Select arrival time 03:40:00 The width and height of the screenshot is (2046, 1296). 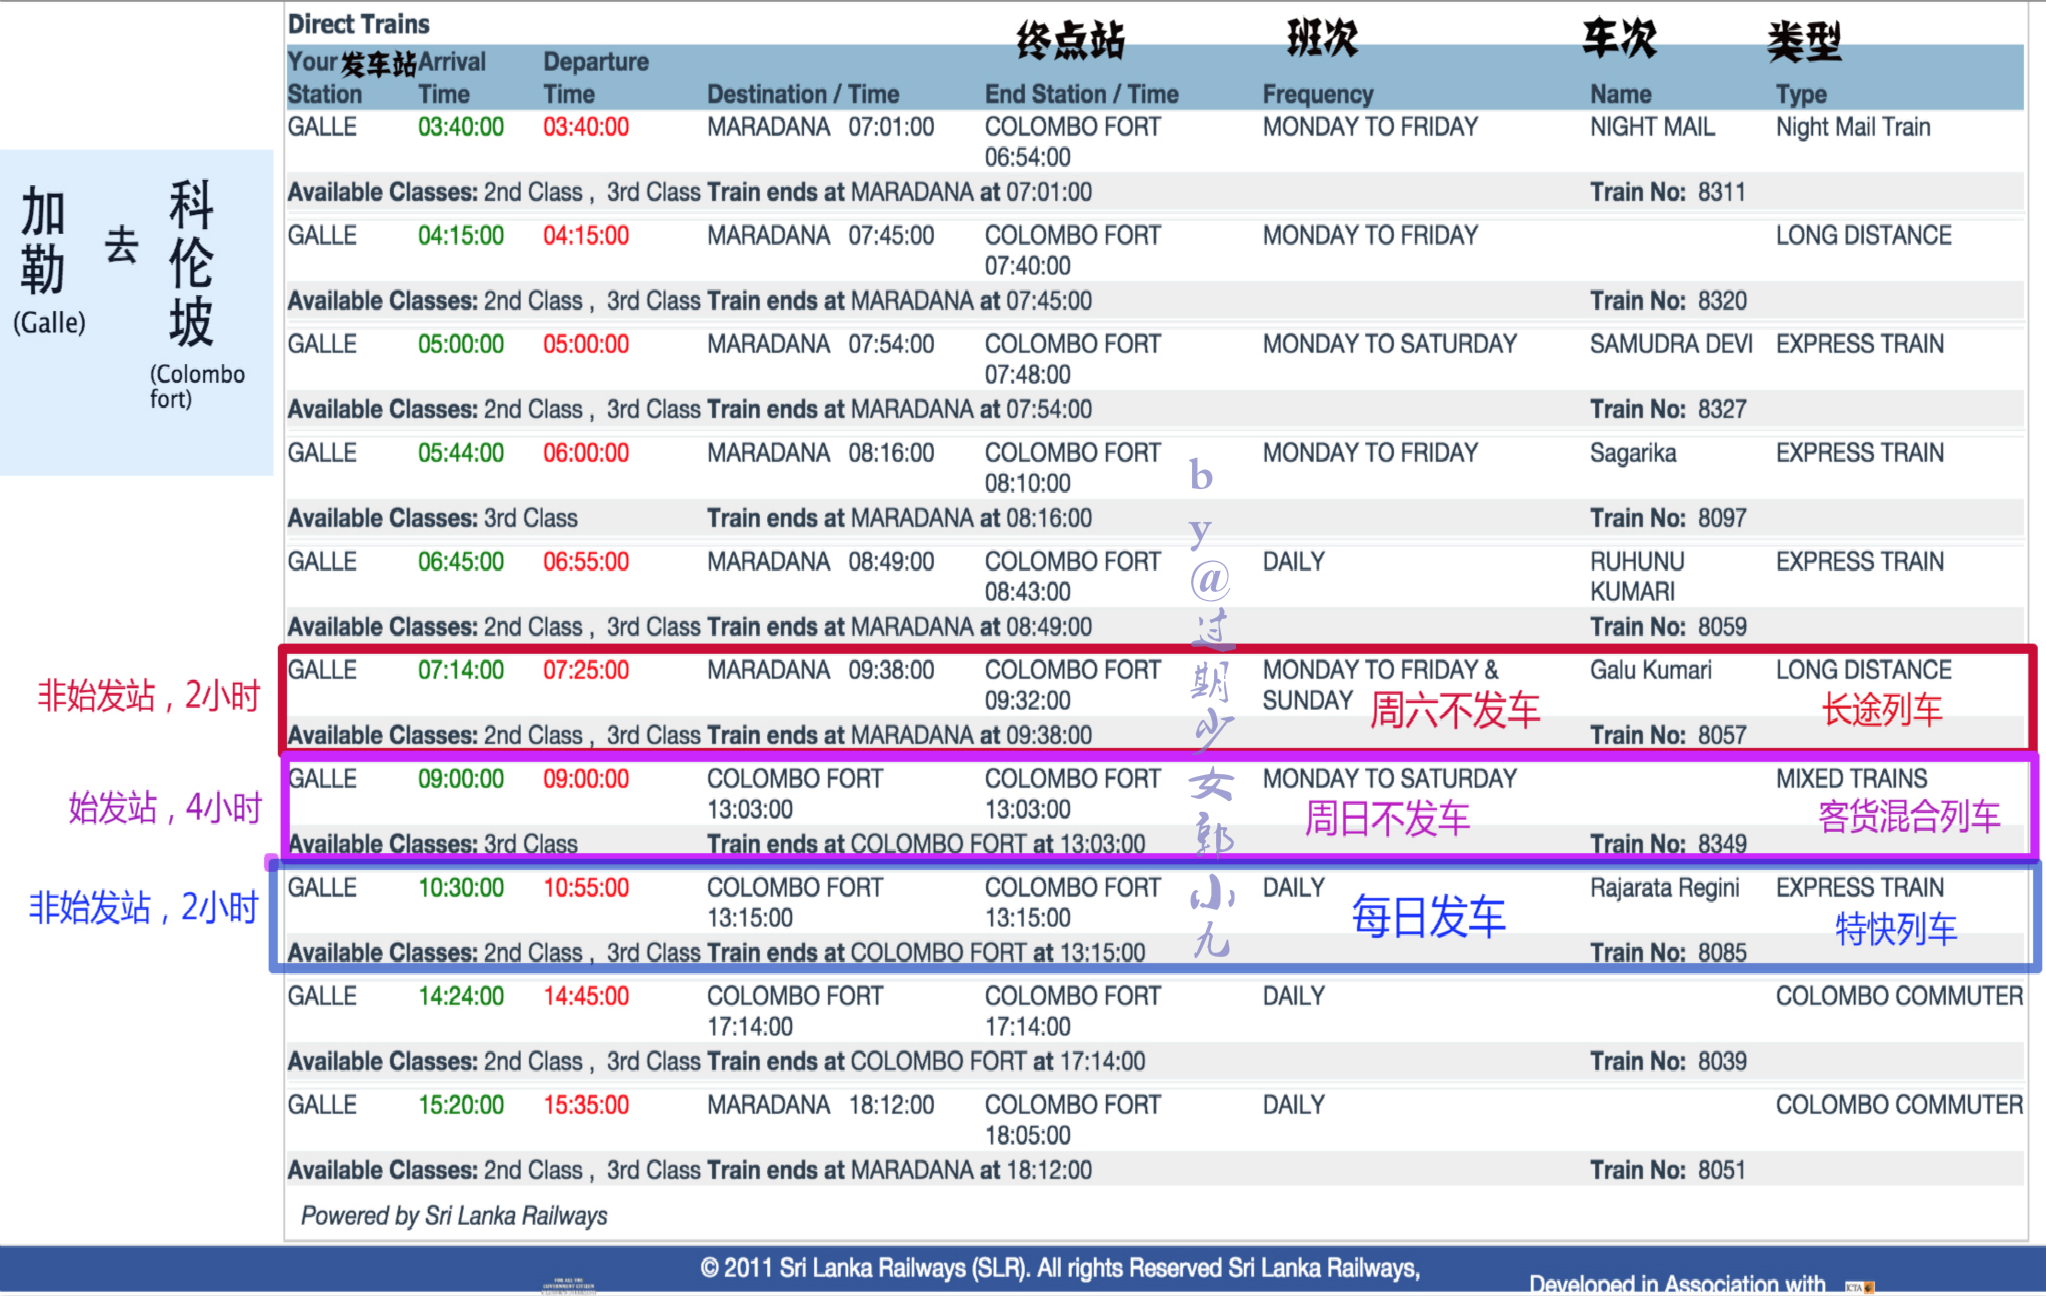coord(461,127)
